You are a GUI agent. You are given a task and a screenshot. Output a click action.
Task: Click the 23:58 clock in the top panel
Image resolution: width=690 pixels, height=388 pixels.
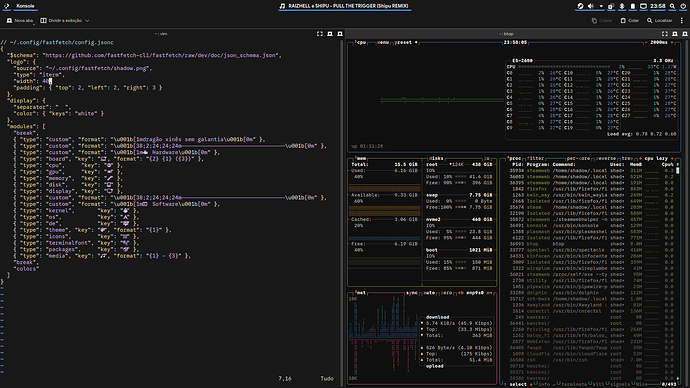pyautogui.click(x=657, y=6)
